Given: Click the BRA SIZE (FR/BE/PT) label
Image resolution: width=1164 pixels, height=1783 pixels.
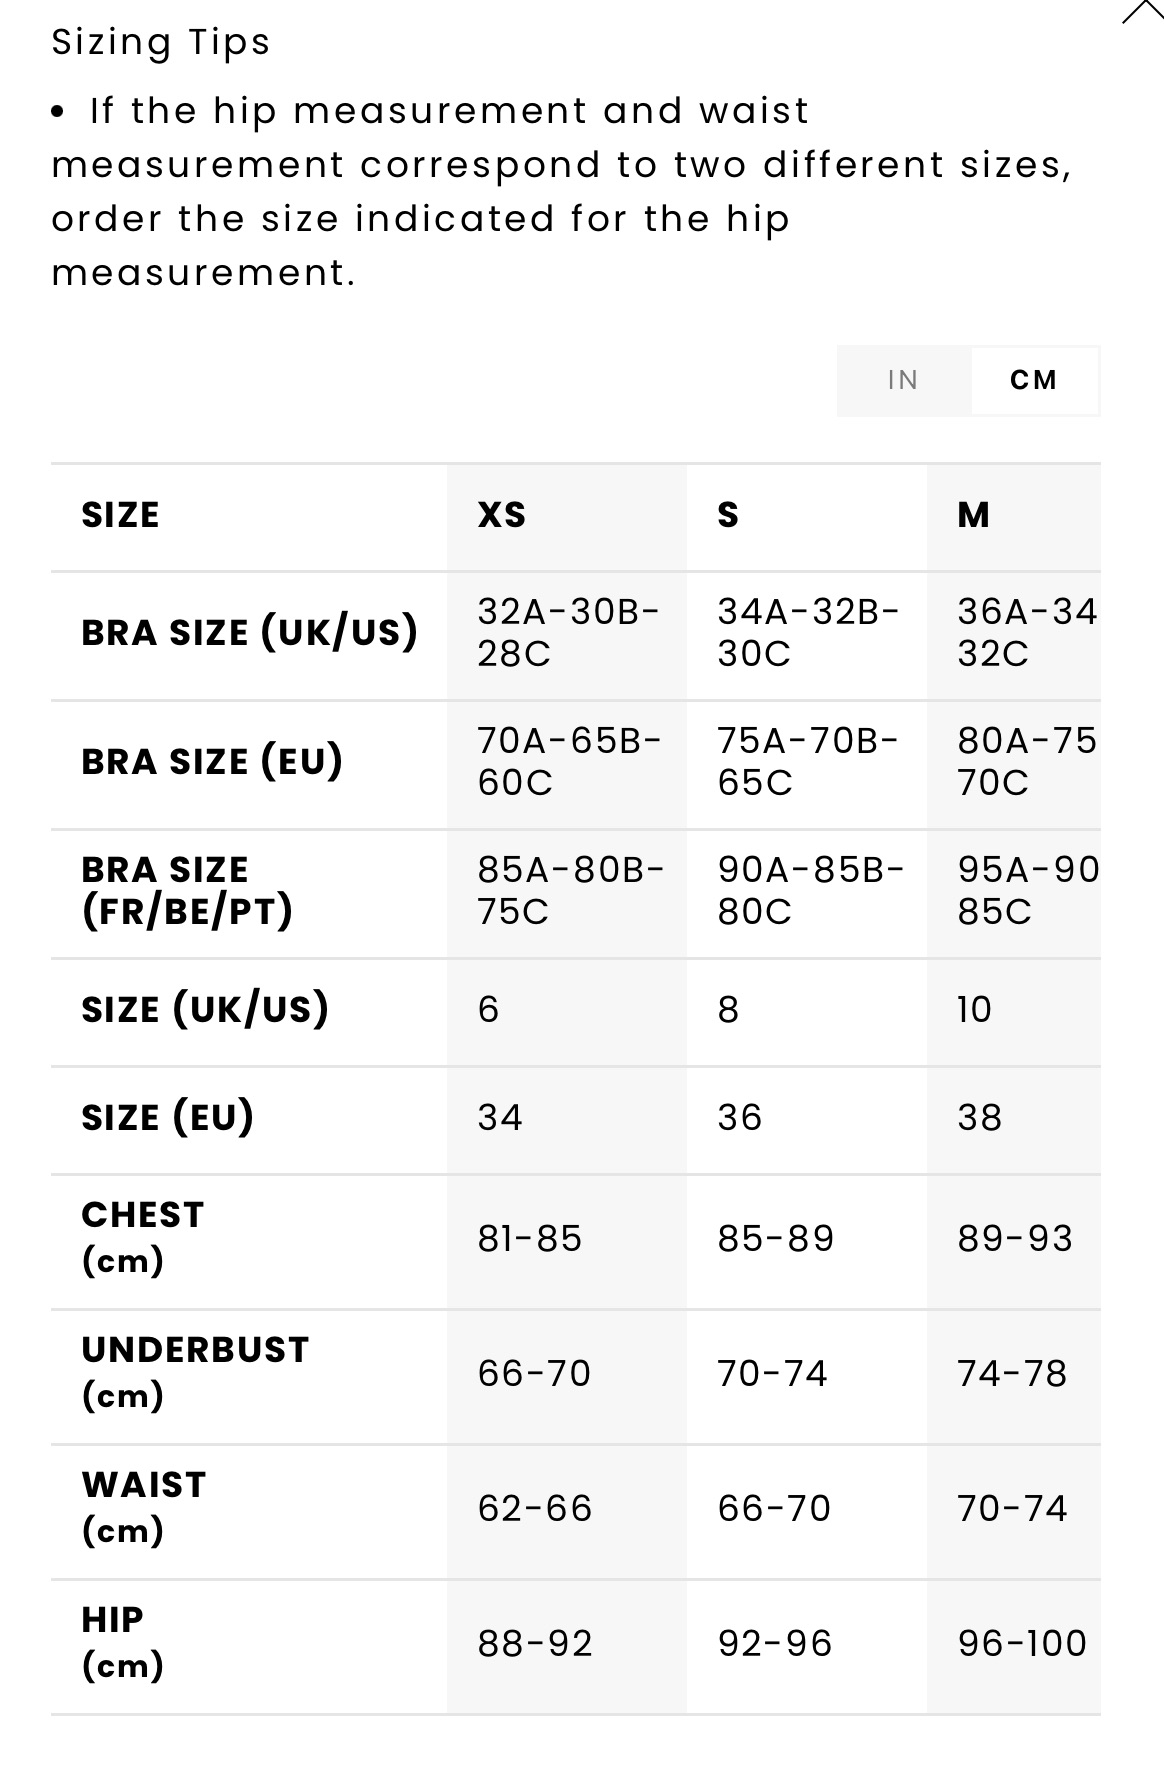Looking at the screenshot, I should click(188, 890).
